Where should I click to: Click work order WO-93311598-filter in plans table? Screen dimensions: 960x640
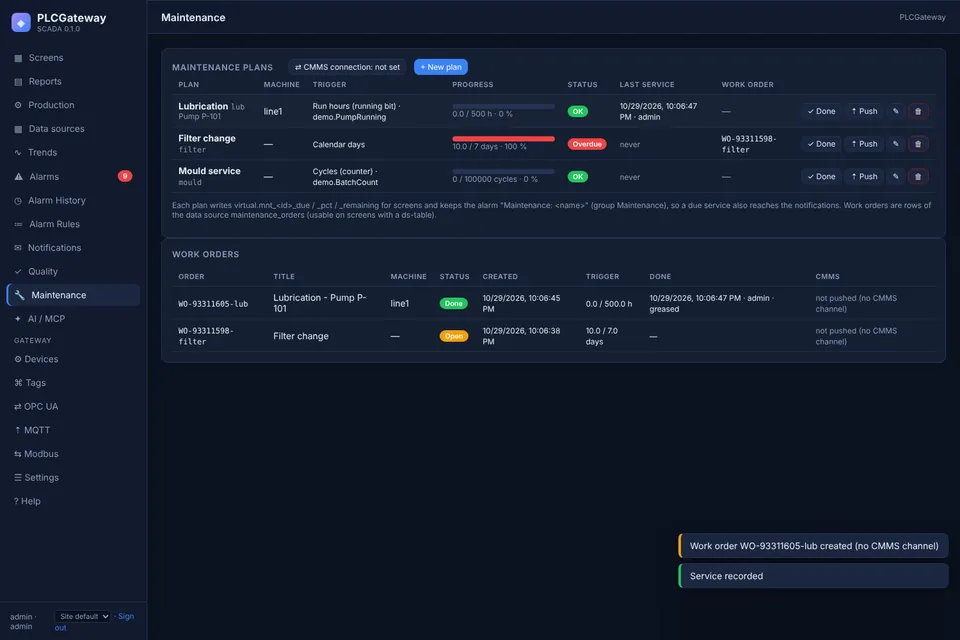coord(748,144)
